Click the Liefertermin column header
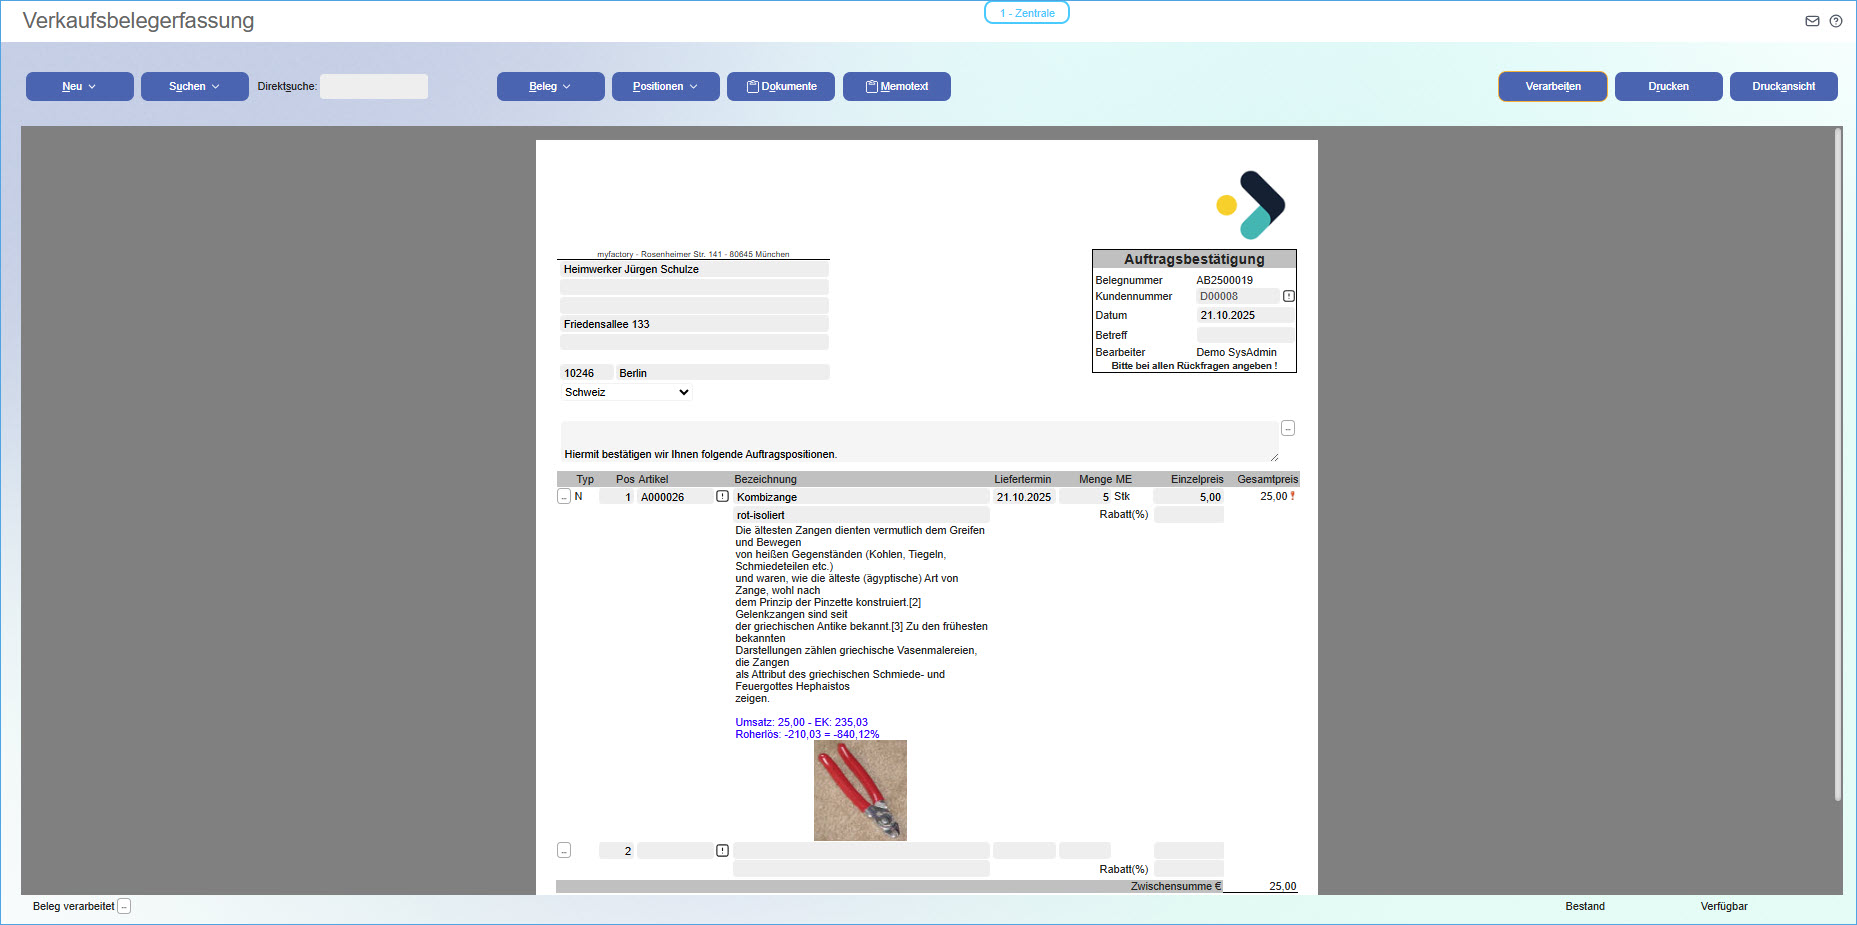This screenshot has width=1857, height=925. click(1022, 479)
